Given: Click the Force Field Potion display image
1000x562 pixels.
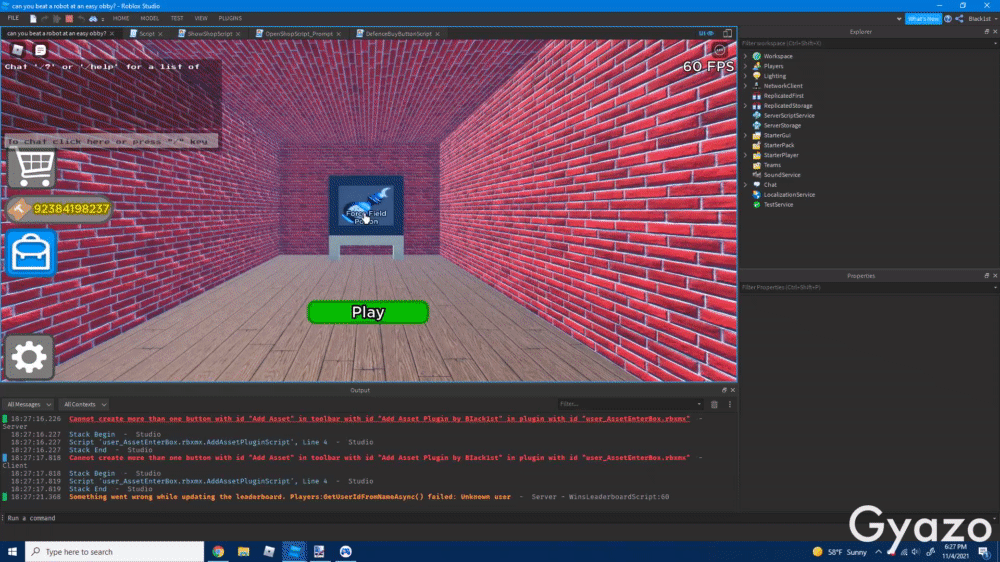Looking at the screenshot, I should tap(366, 205).
